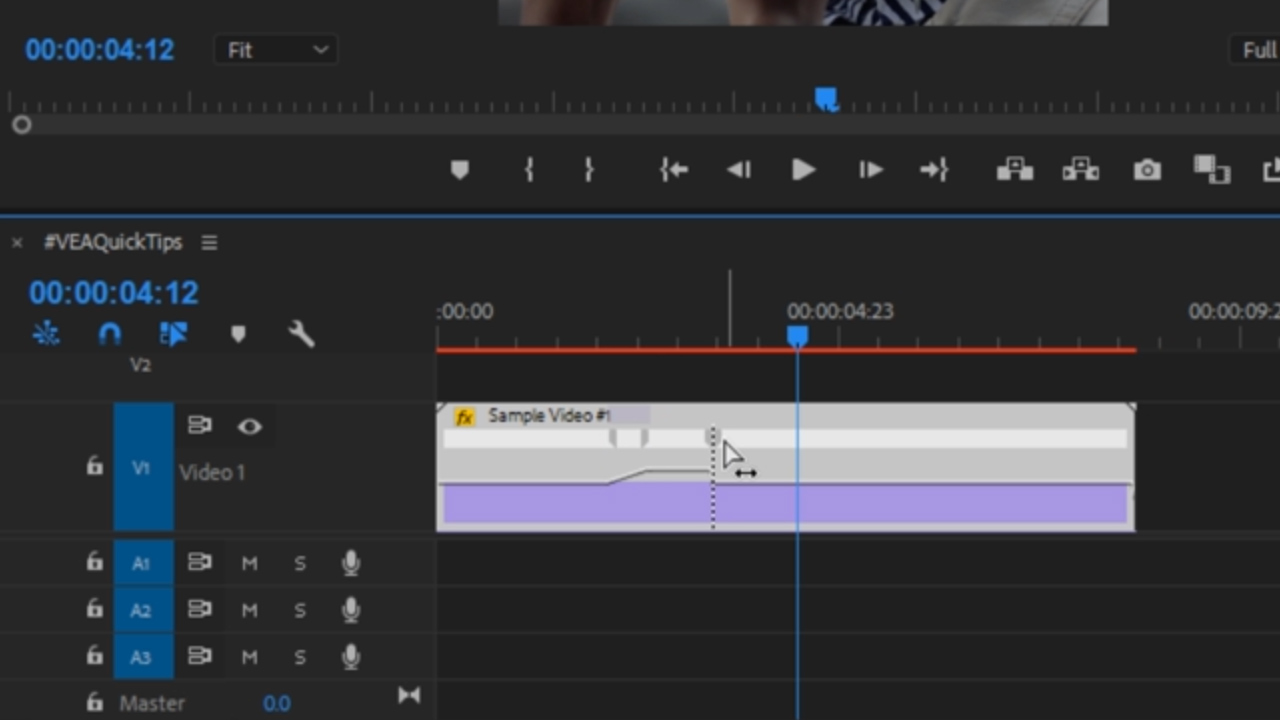Export a frame with the camera icon
The height and width of the screenshot is (720, 1280).
pyautogui.click(x=1147, y=170)
